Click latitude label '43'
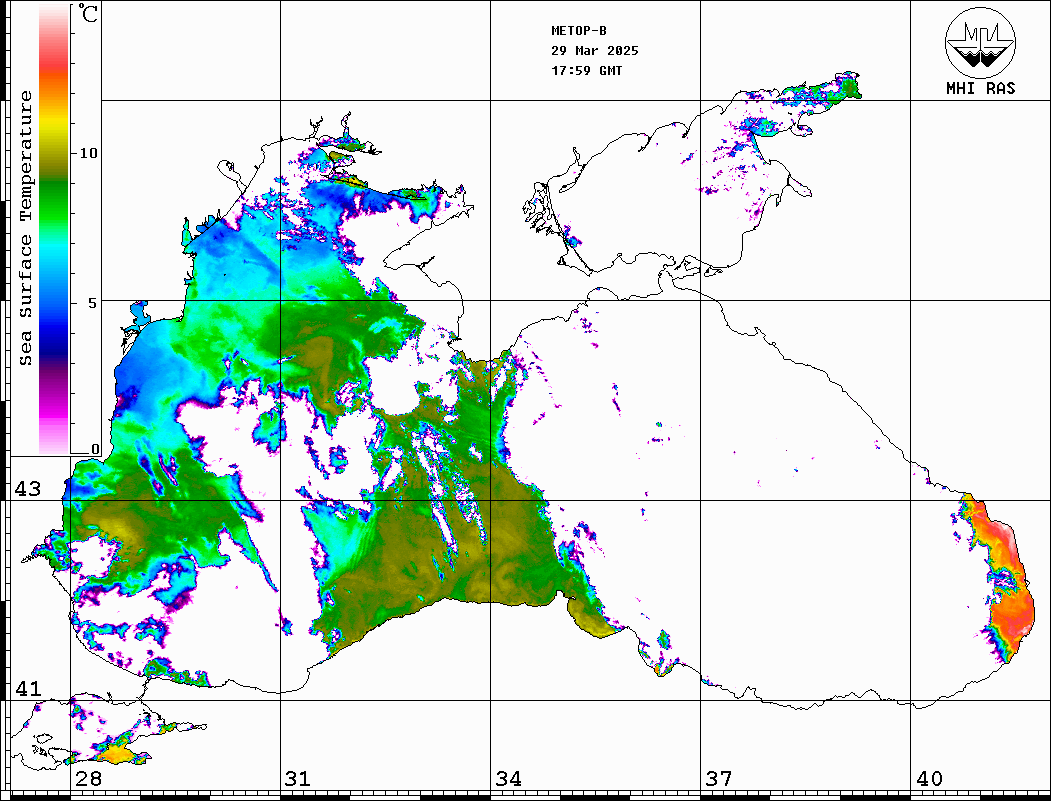1051x801 pixels. pos(27,489)
